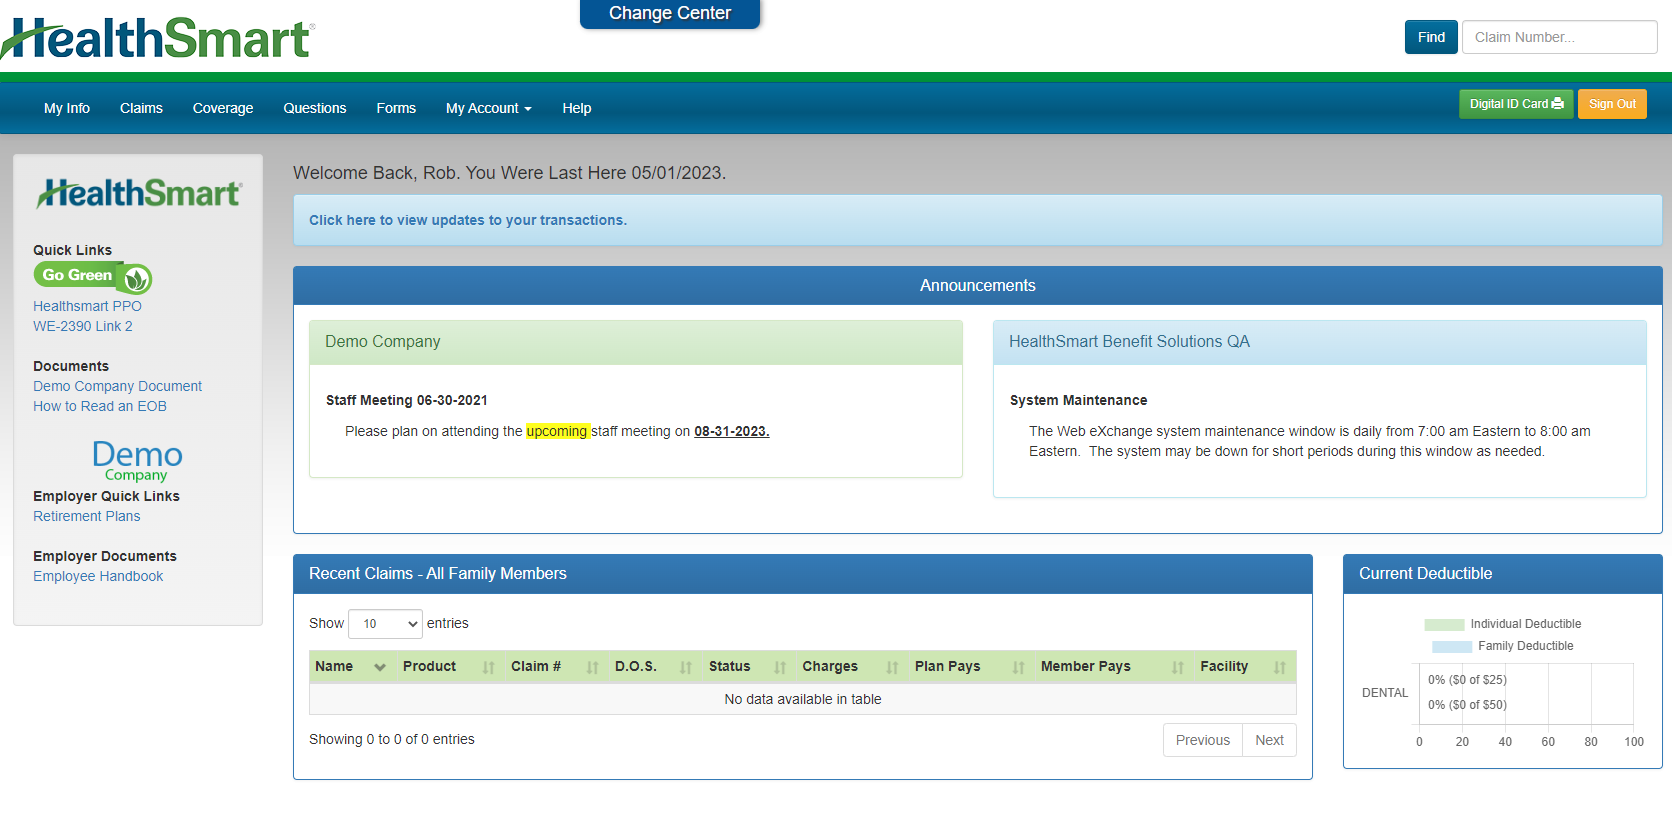The image size is (1672, 827).
Task: Click the Current Deductible panel header
Action: pos(1503,574)
